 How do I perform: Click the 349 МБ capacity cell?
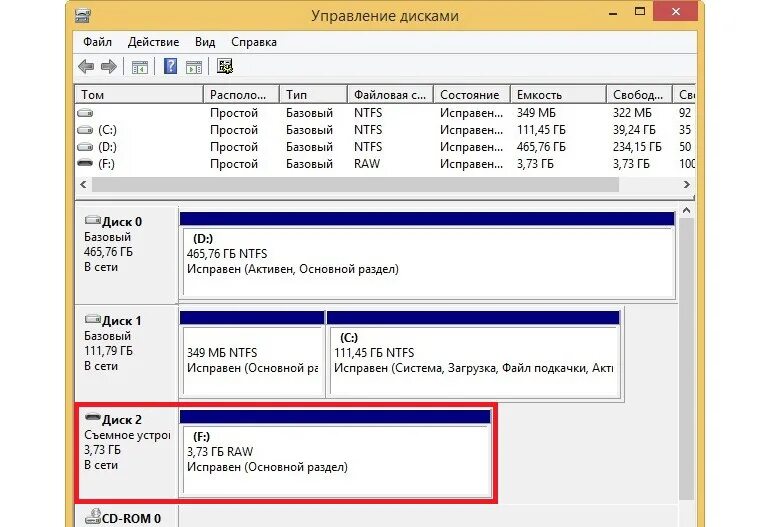(536, 113)
